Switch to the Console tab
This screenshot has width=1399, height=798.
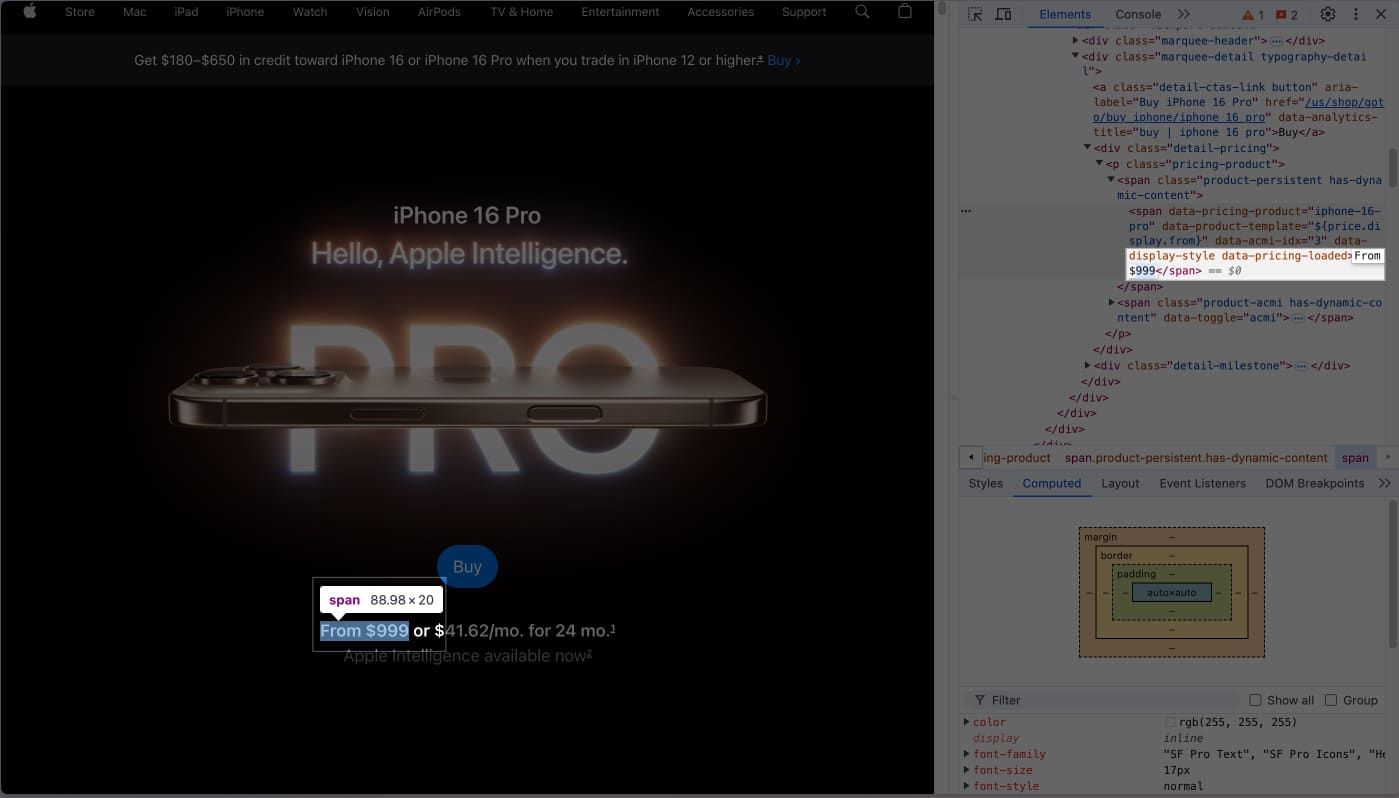1138,14
